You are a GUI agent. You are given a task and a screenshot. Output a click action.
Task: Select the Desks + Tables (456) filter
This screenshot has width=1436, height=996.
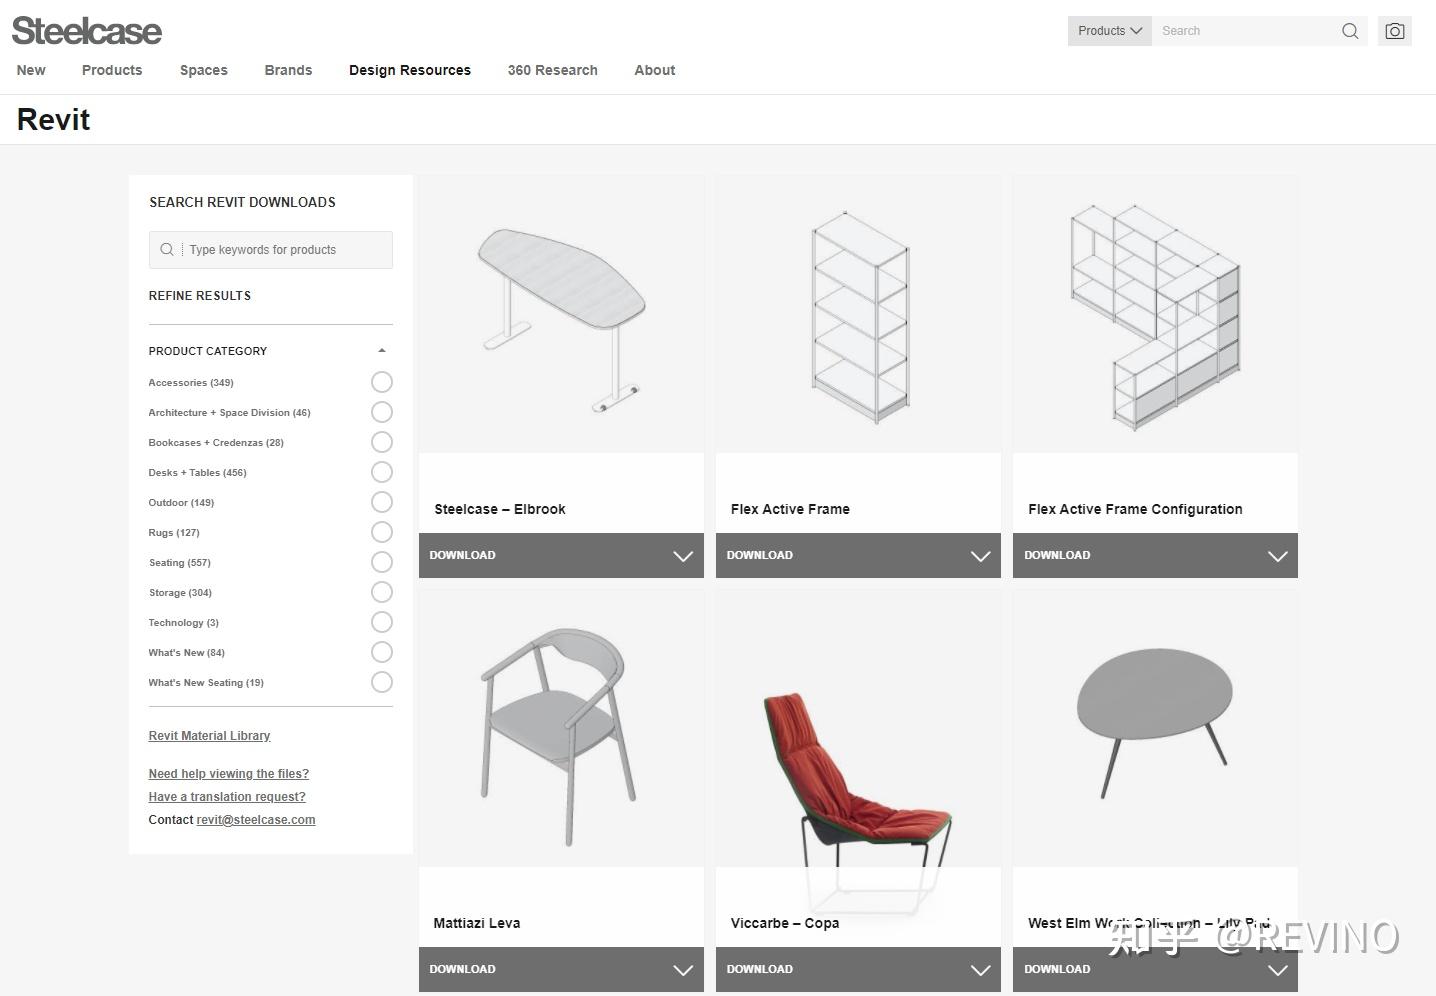(382, 472)
